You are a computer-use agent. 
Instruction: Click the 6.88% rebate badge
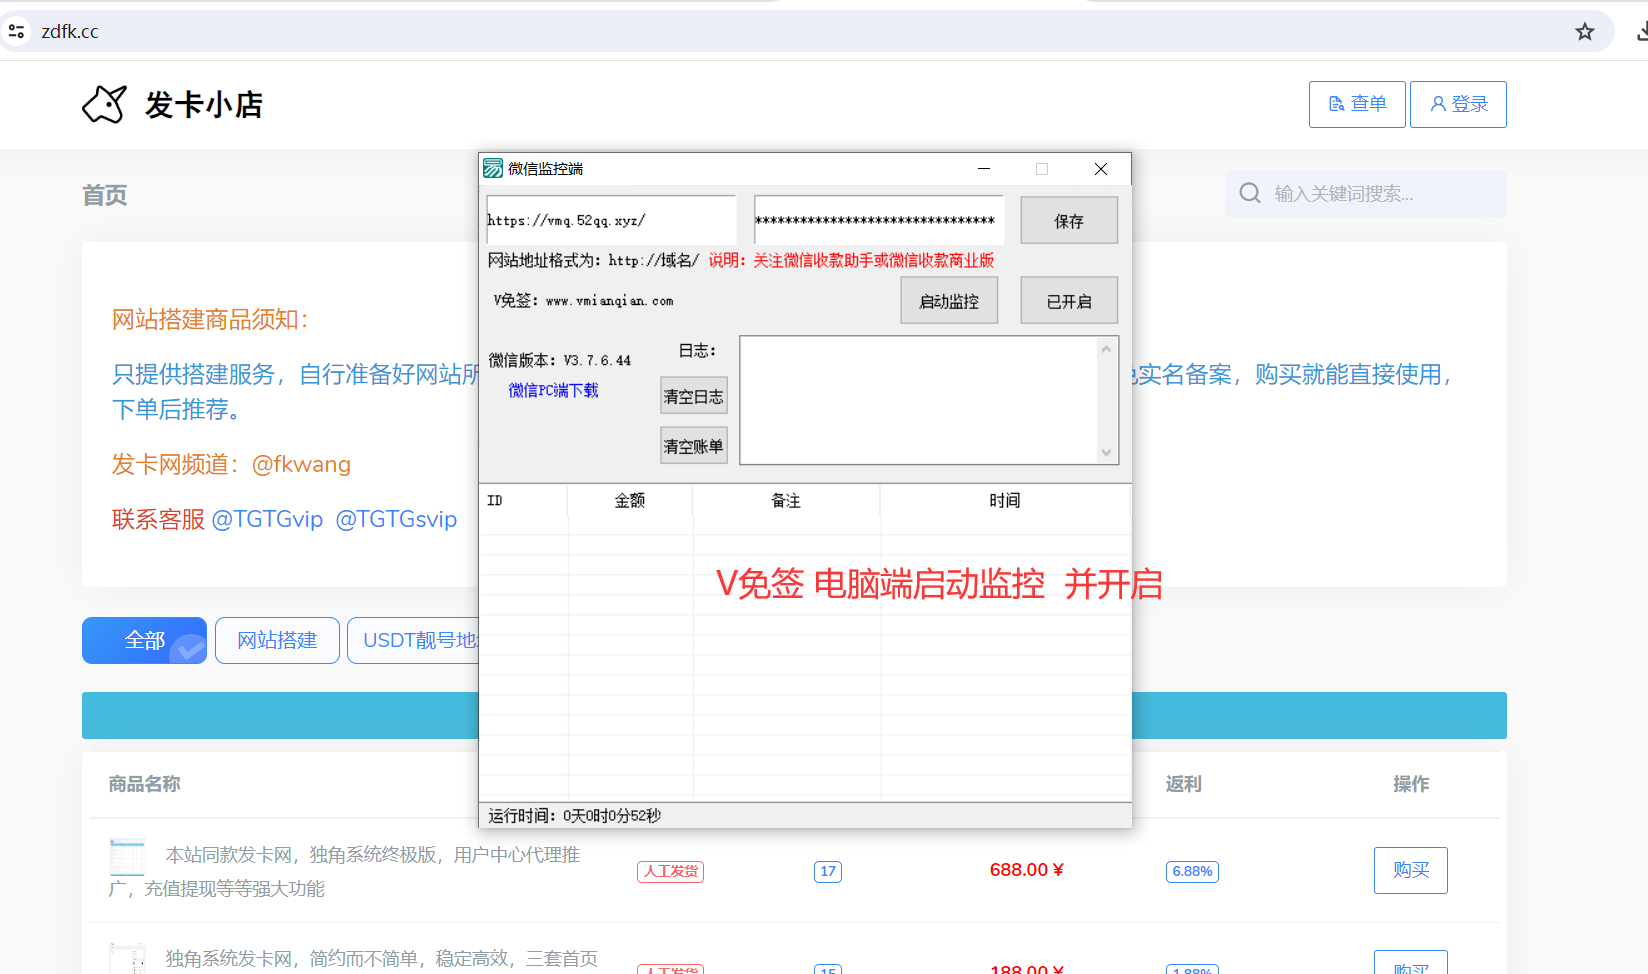coord(1192,871)
